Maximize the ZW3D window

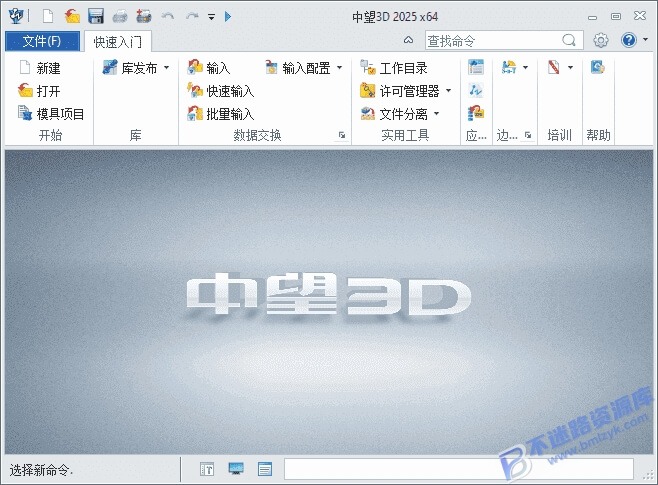(616, 16)
